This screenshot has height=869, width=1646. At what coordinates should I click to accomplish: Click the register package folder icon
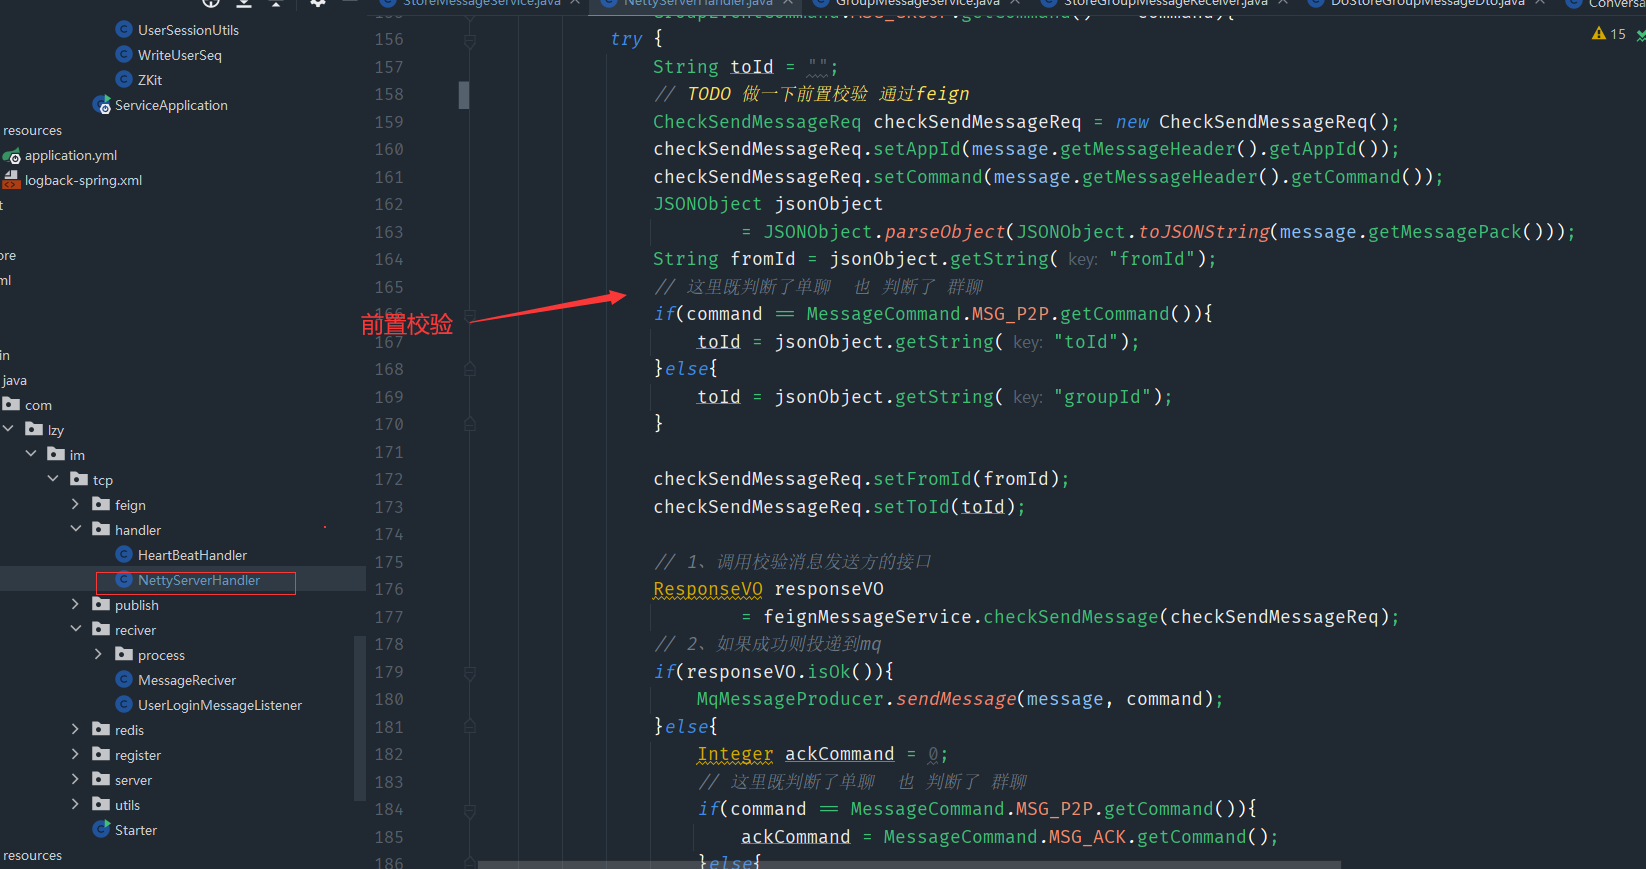click(x=101, y=754)
